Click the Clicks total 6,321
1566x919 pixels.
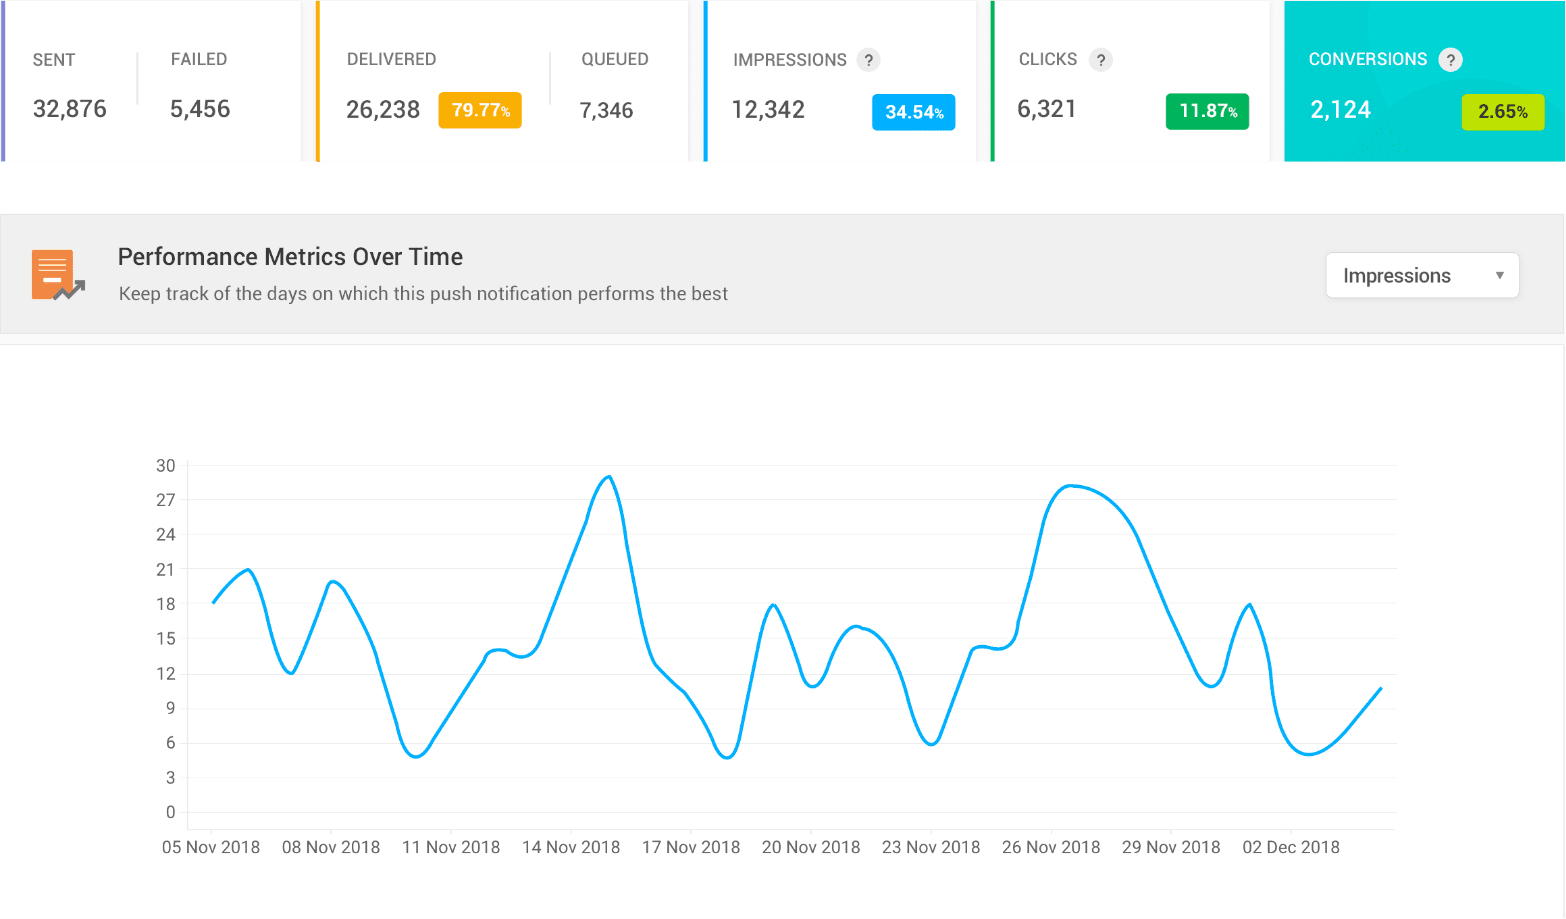1046,109
